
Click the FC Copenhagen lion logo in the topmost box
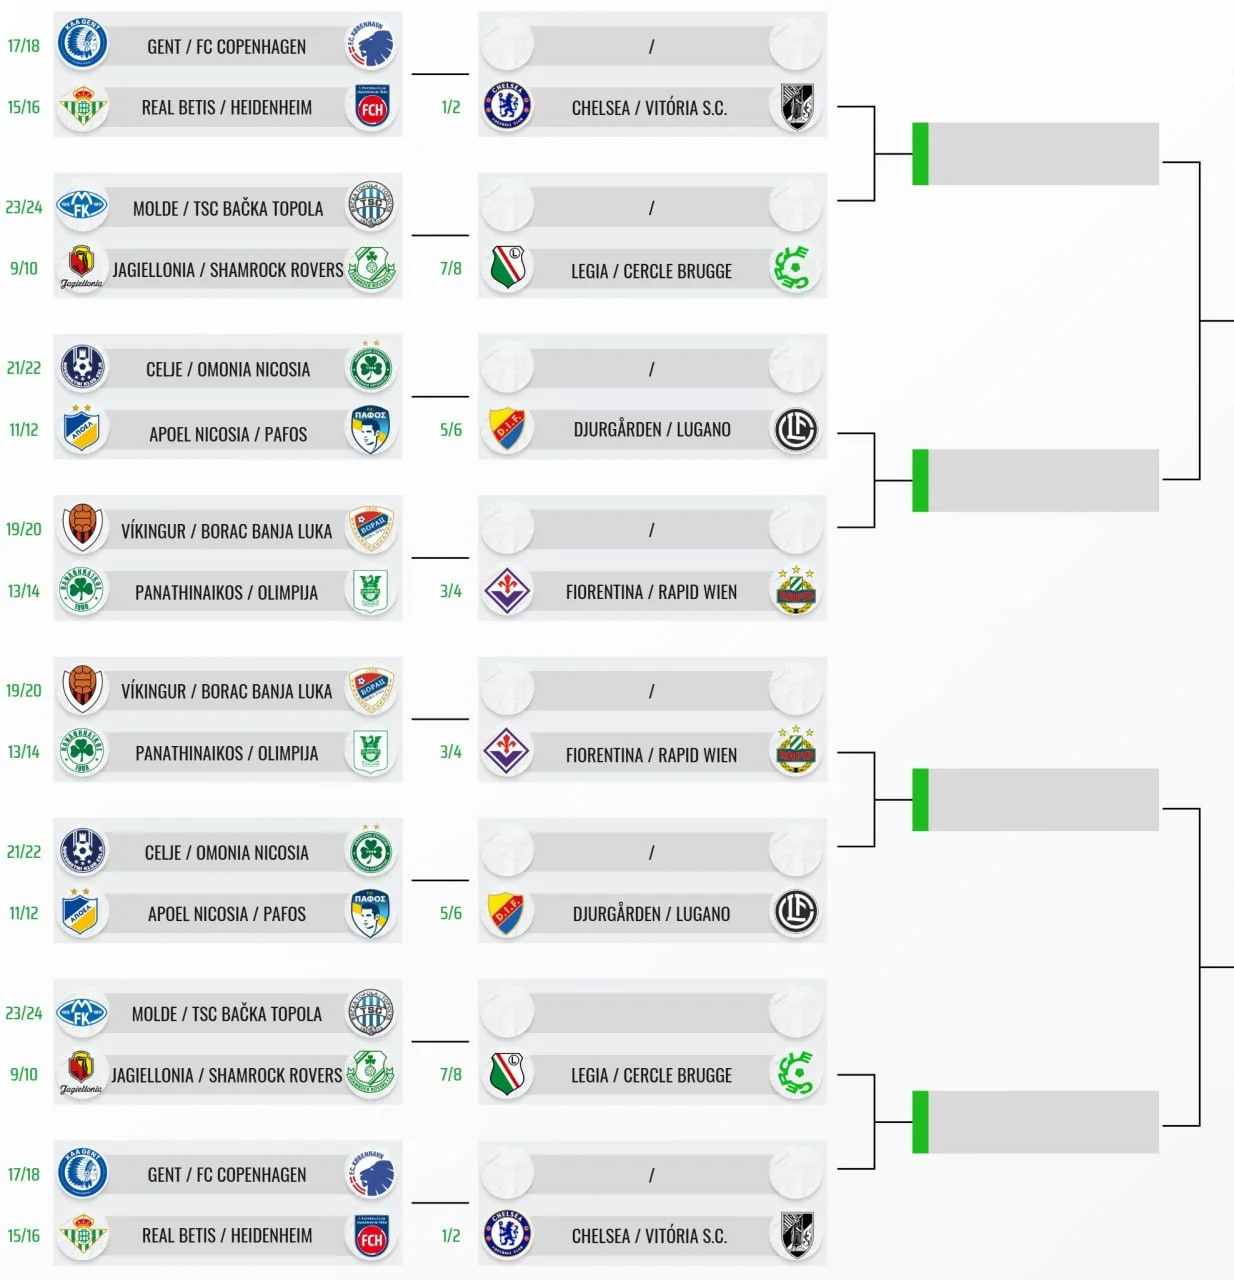(371, 45)
